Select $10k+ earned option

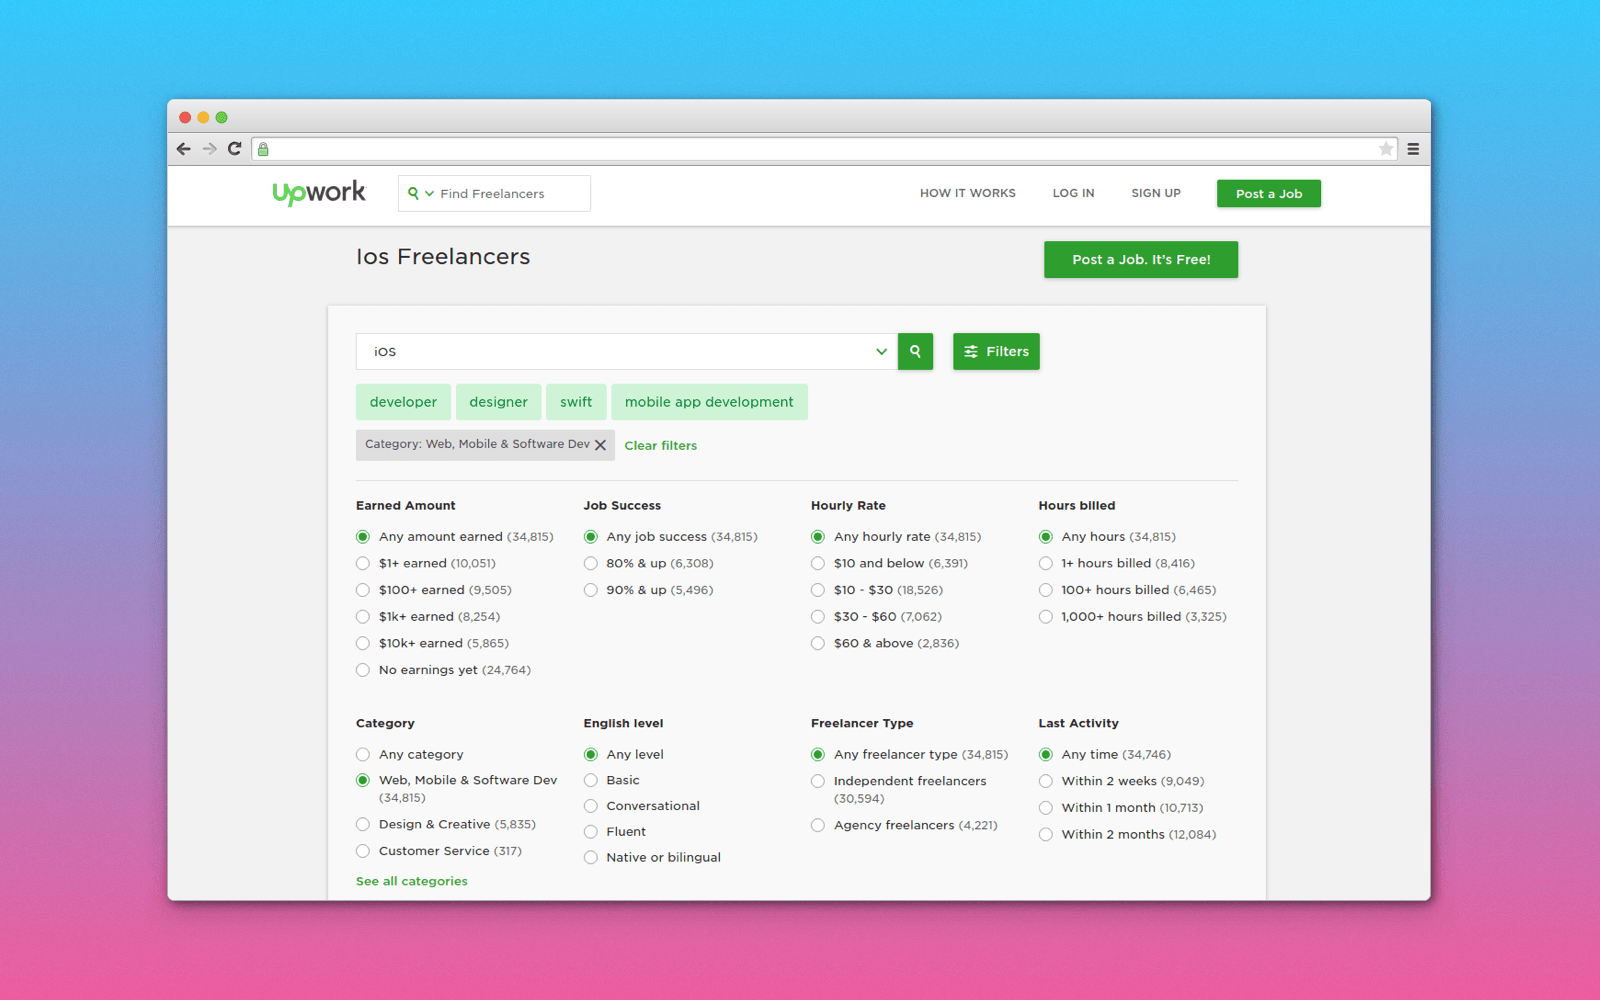pyautogui.click(x=363, y=644)
